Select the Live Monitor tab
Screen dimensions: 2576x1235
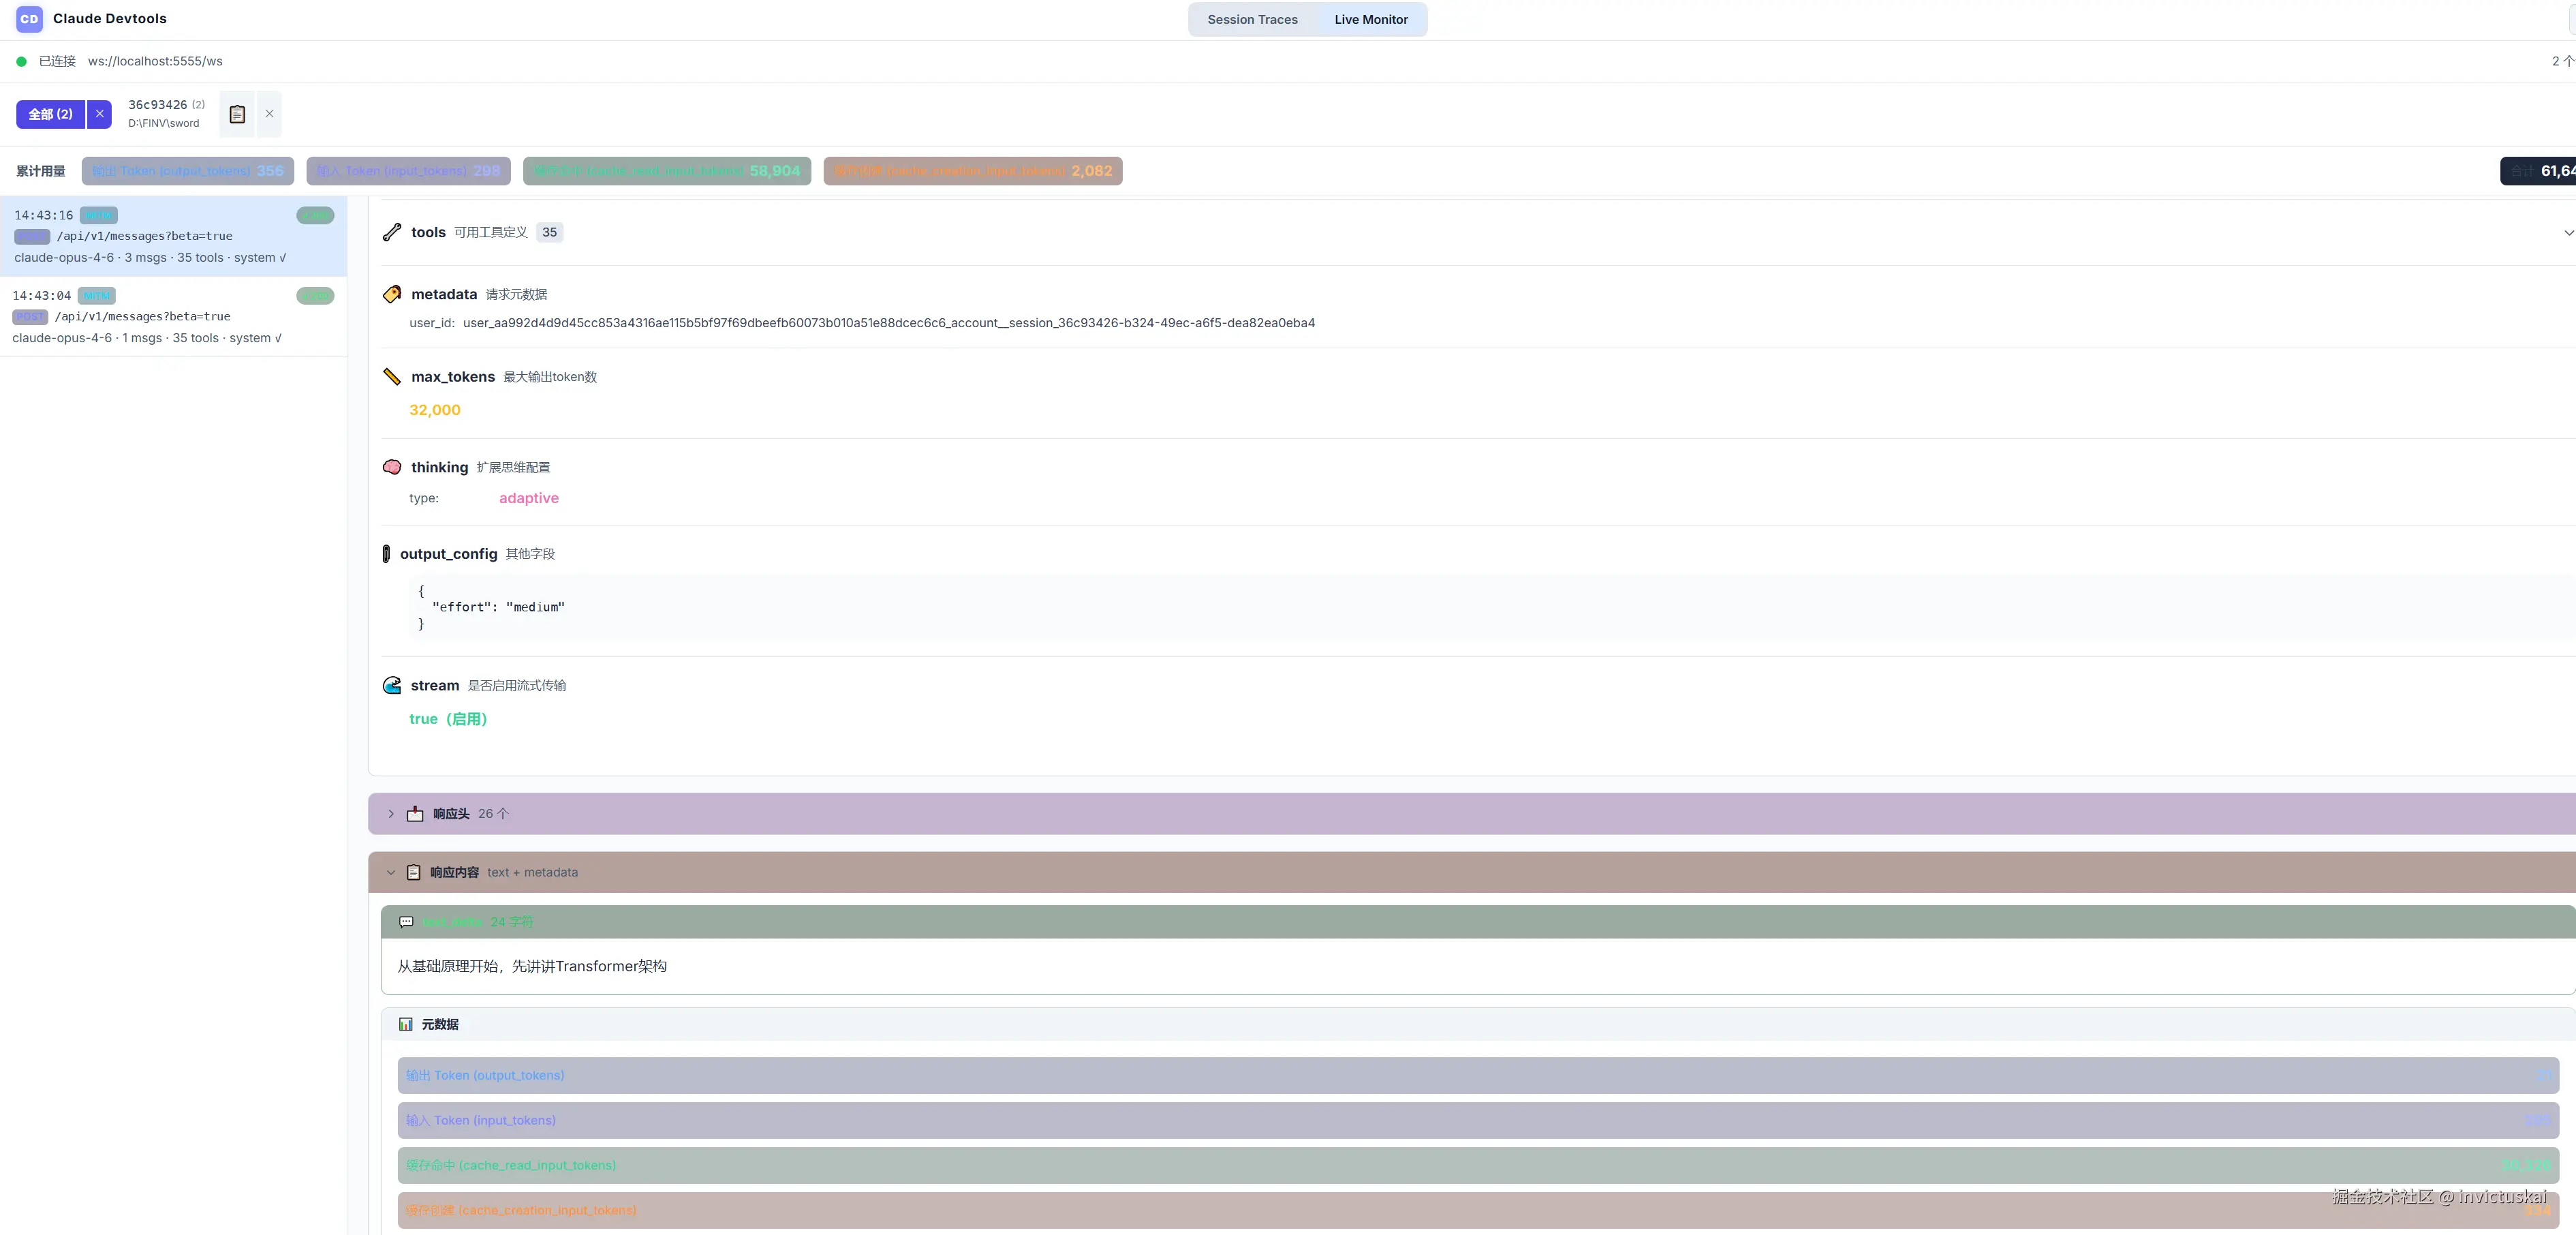[x=1370, y=19]
